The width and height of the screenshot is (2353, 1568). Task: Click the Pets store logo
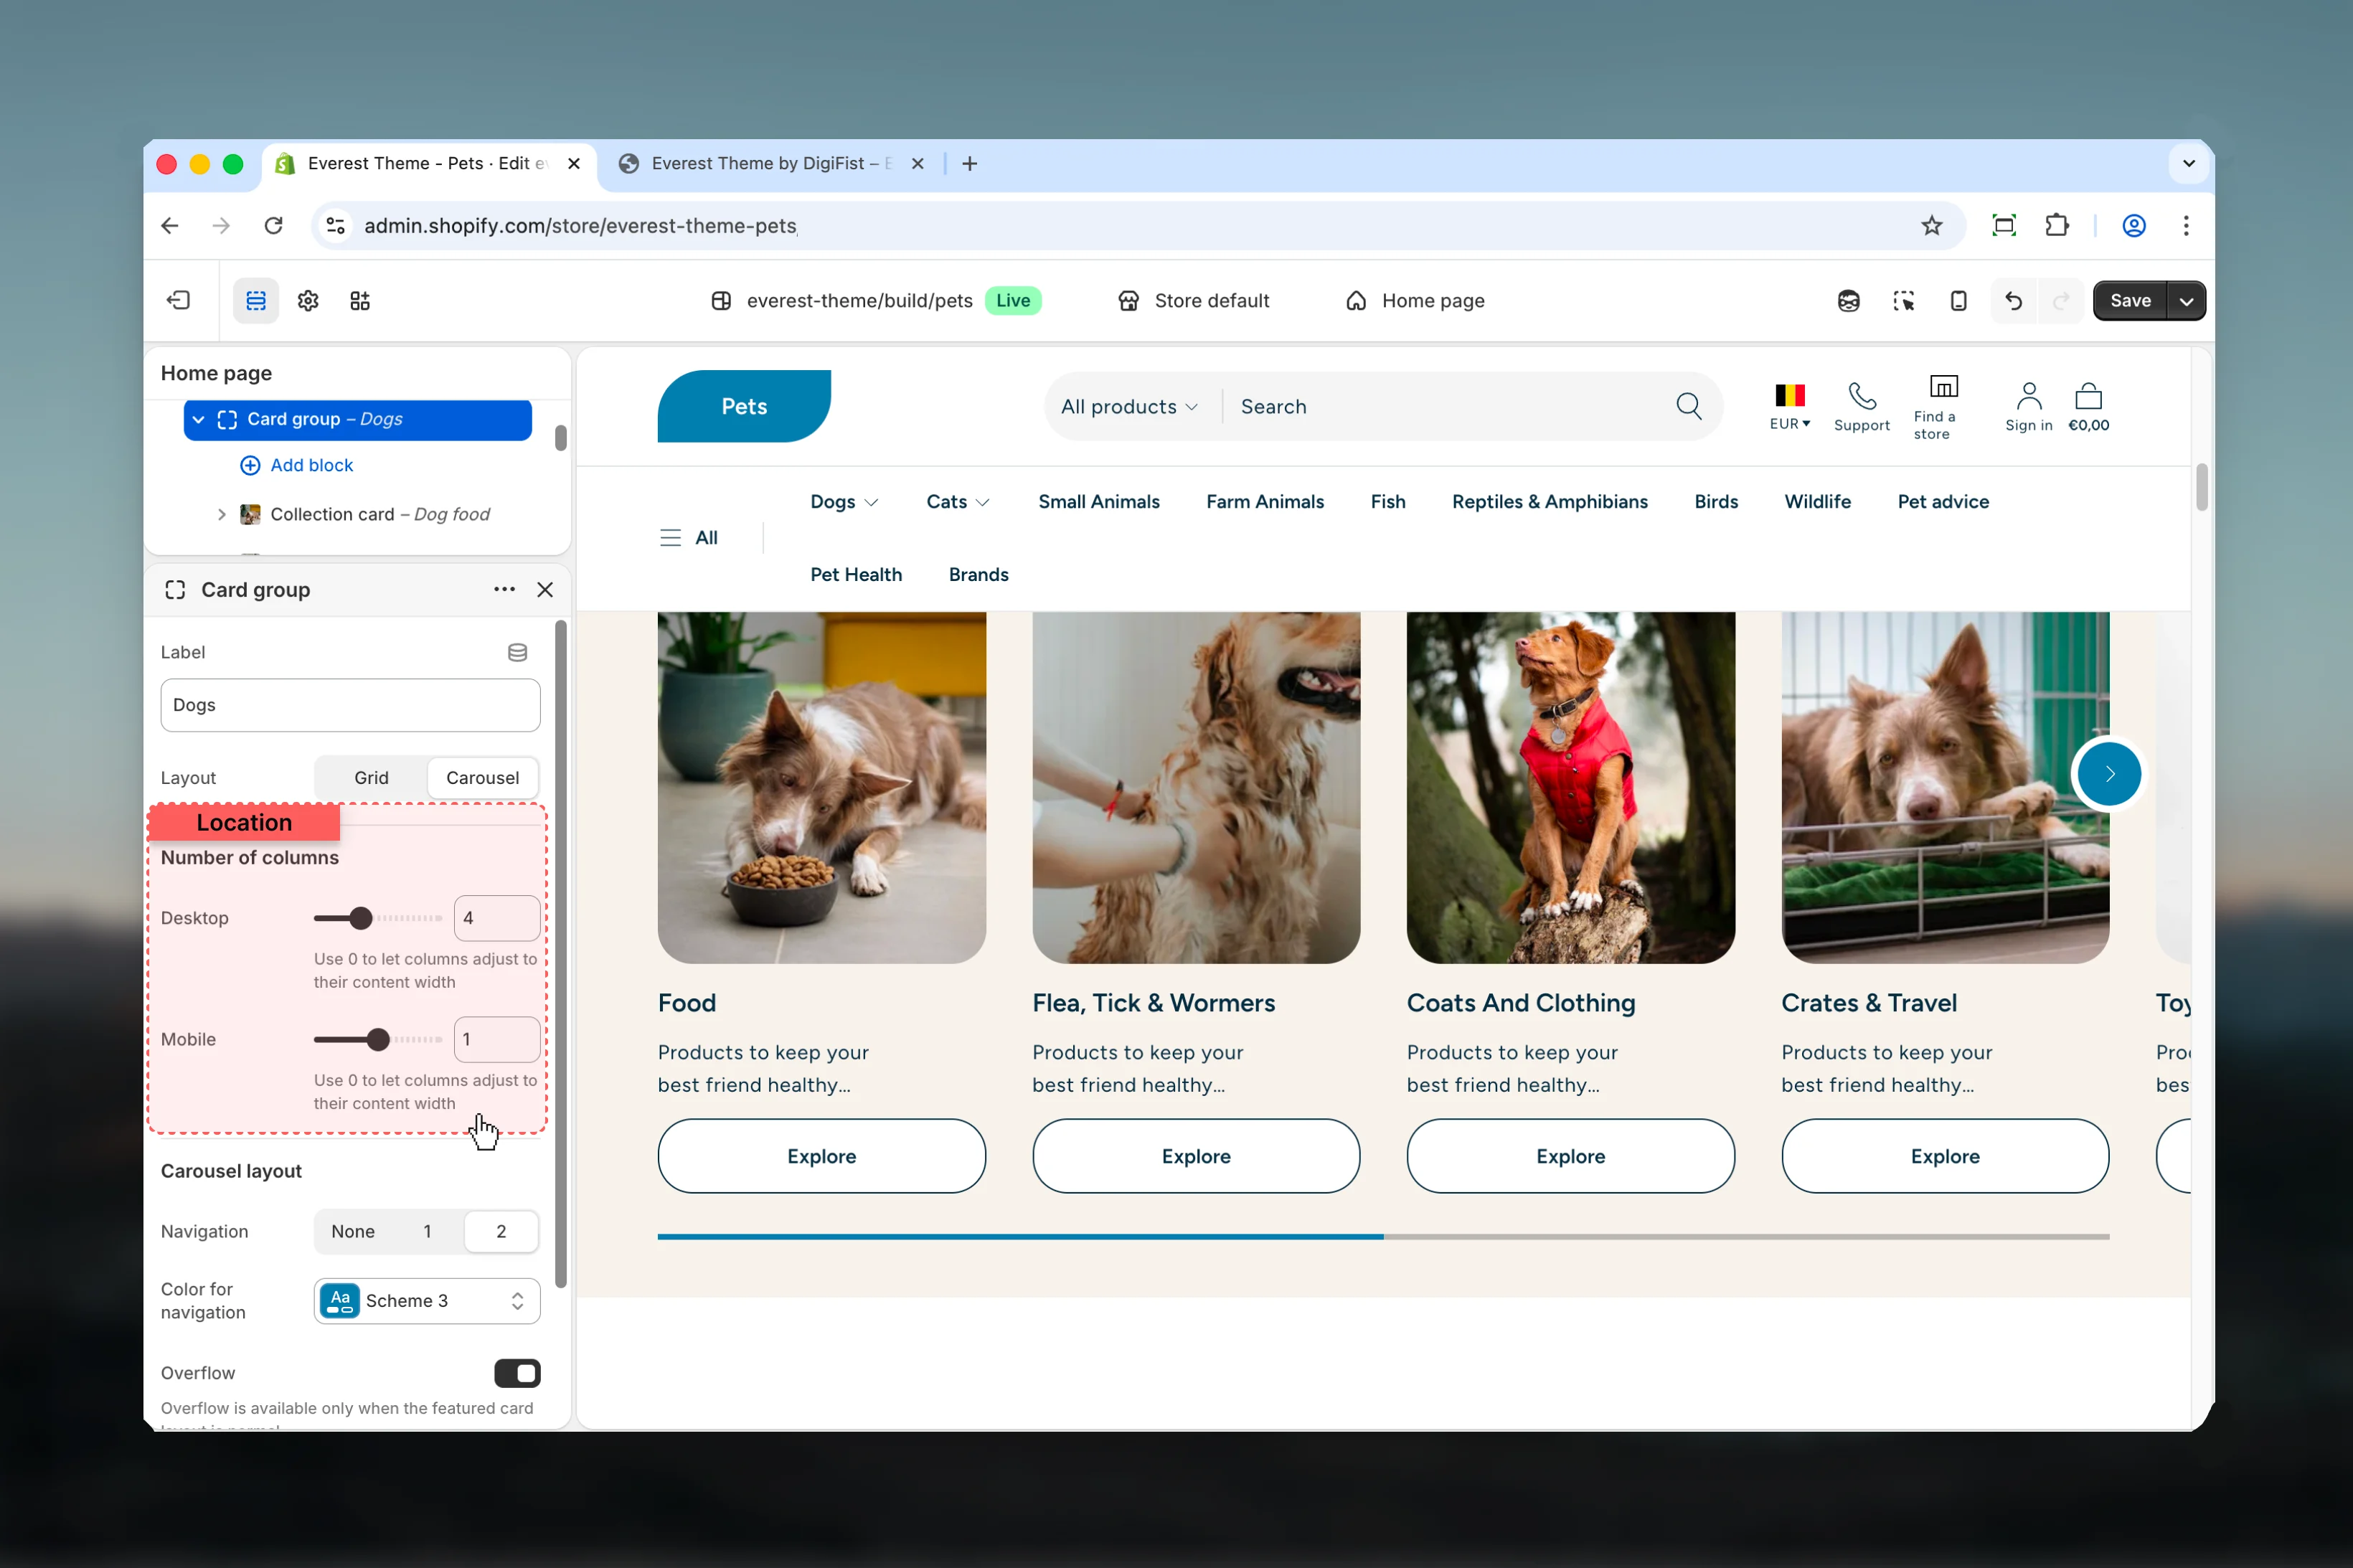pyautogui.click(x=744, y=406)
